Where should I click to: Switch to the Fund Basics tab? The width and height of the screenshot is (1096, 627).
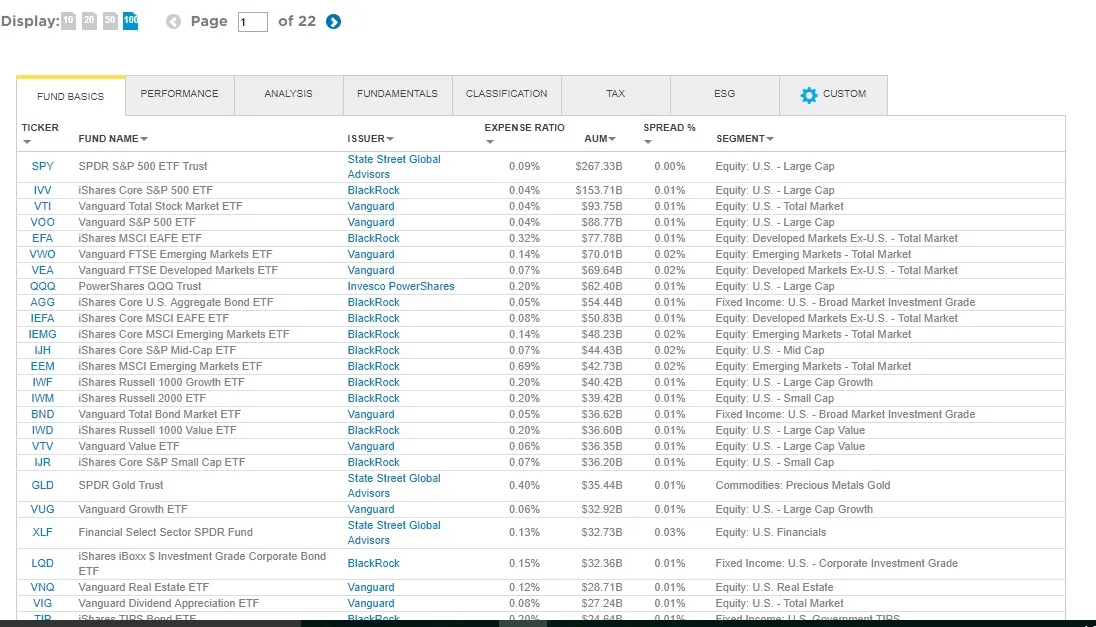pos(71,96)
